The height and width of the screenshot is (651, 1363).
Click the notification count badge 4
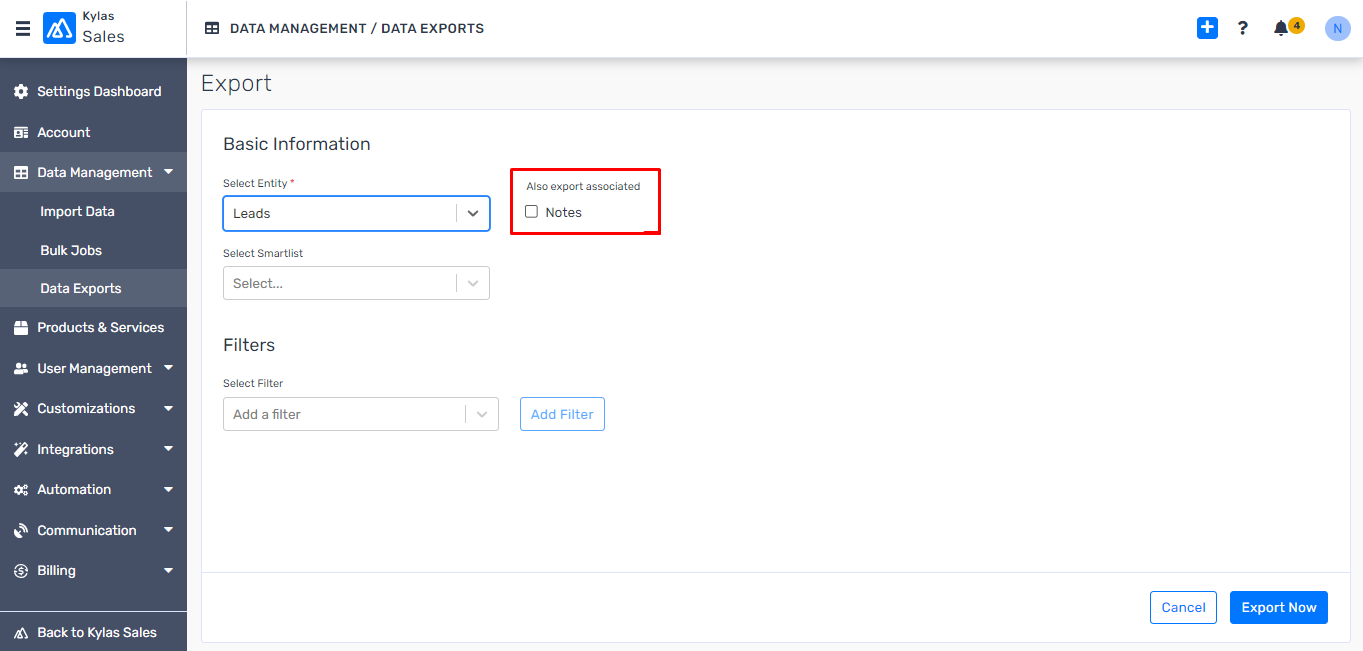[1296, 25]
